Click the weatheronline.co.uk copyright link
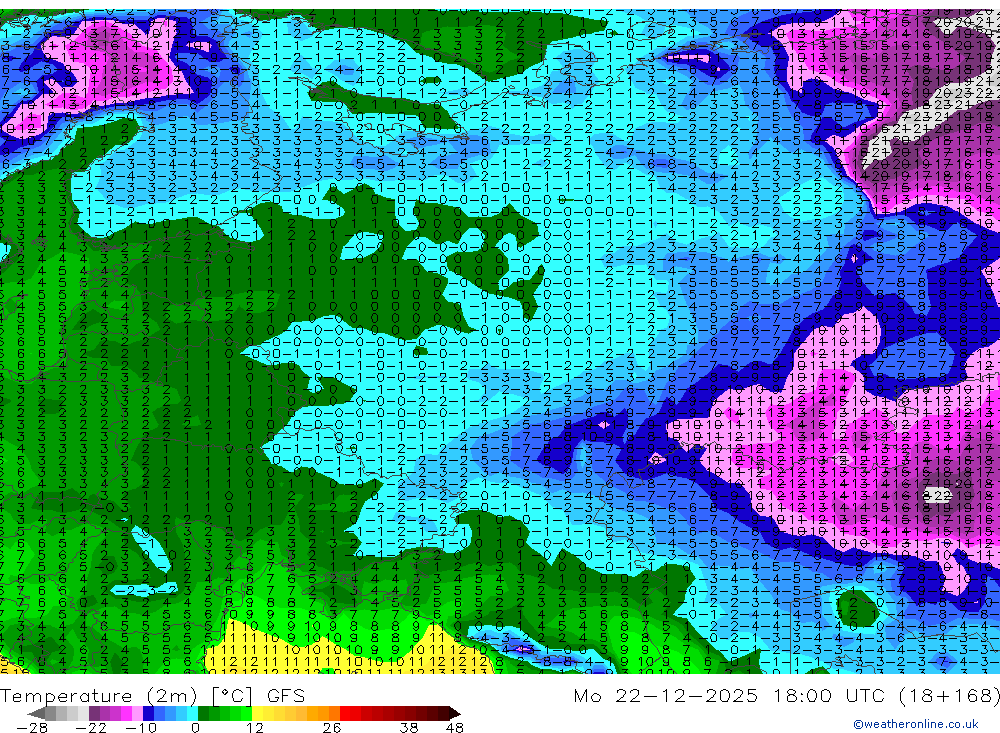1000x733 pixels. tap(915, 723)
